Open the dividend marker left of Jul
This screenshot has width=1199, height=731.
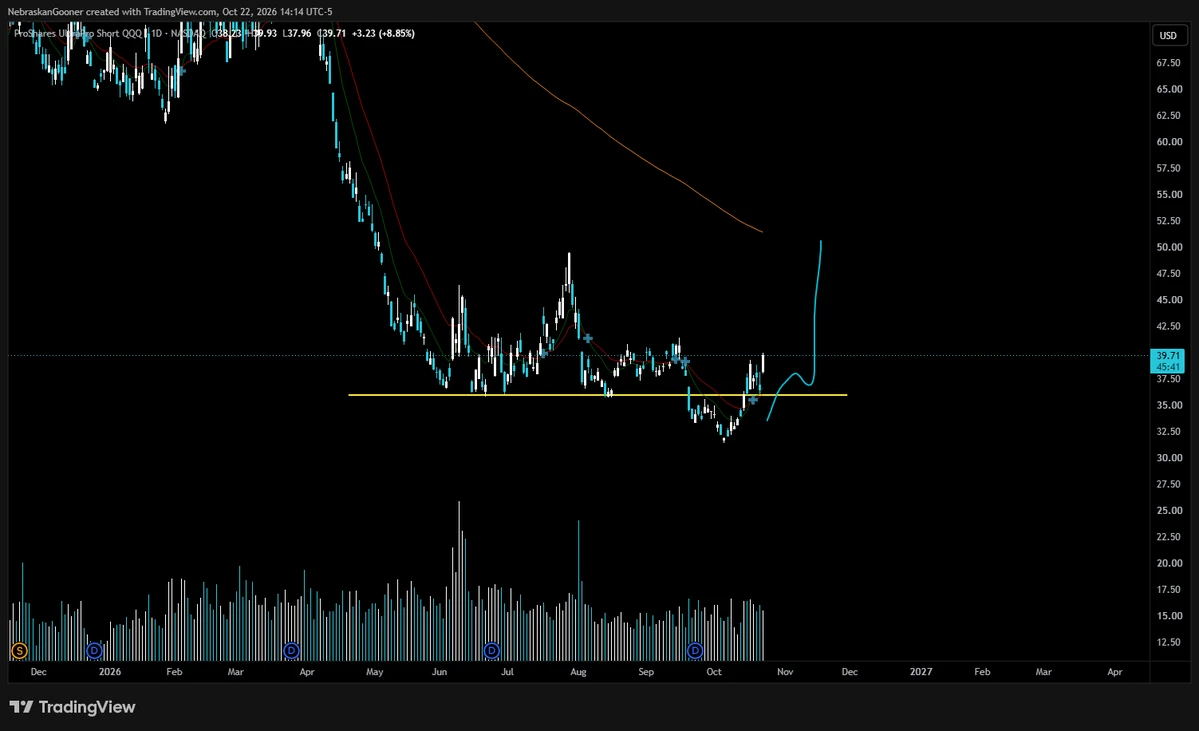point(492,651)
